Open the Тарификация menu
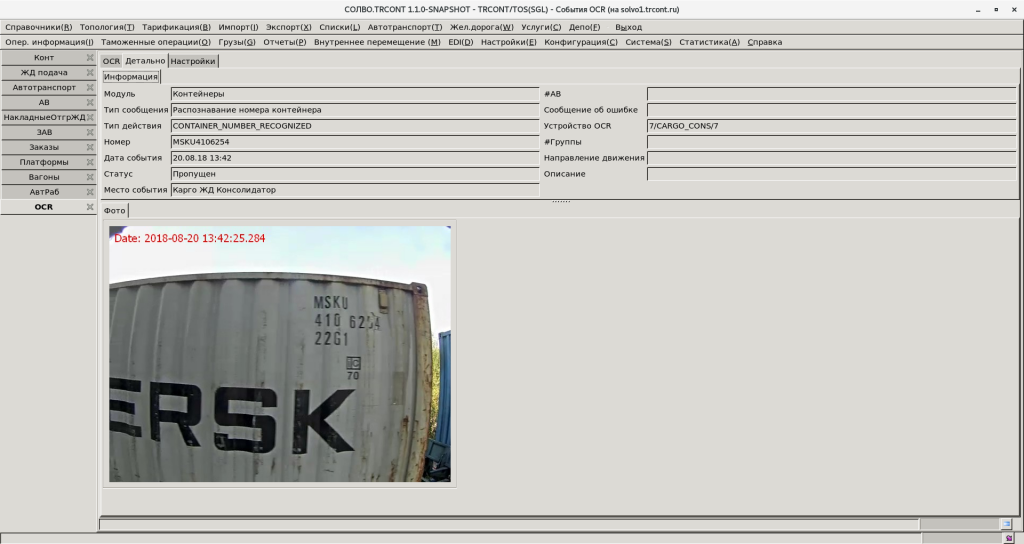Screen dimensions: 1024x544 (176, 27)
